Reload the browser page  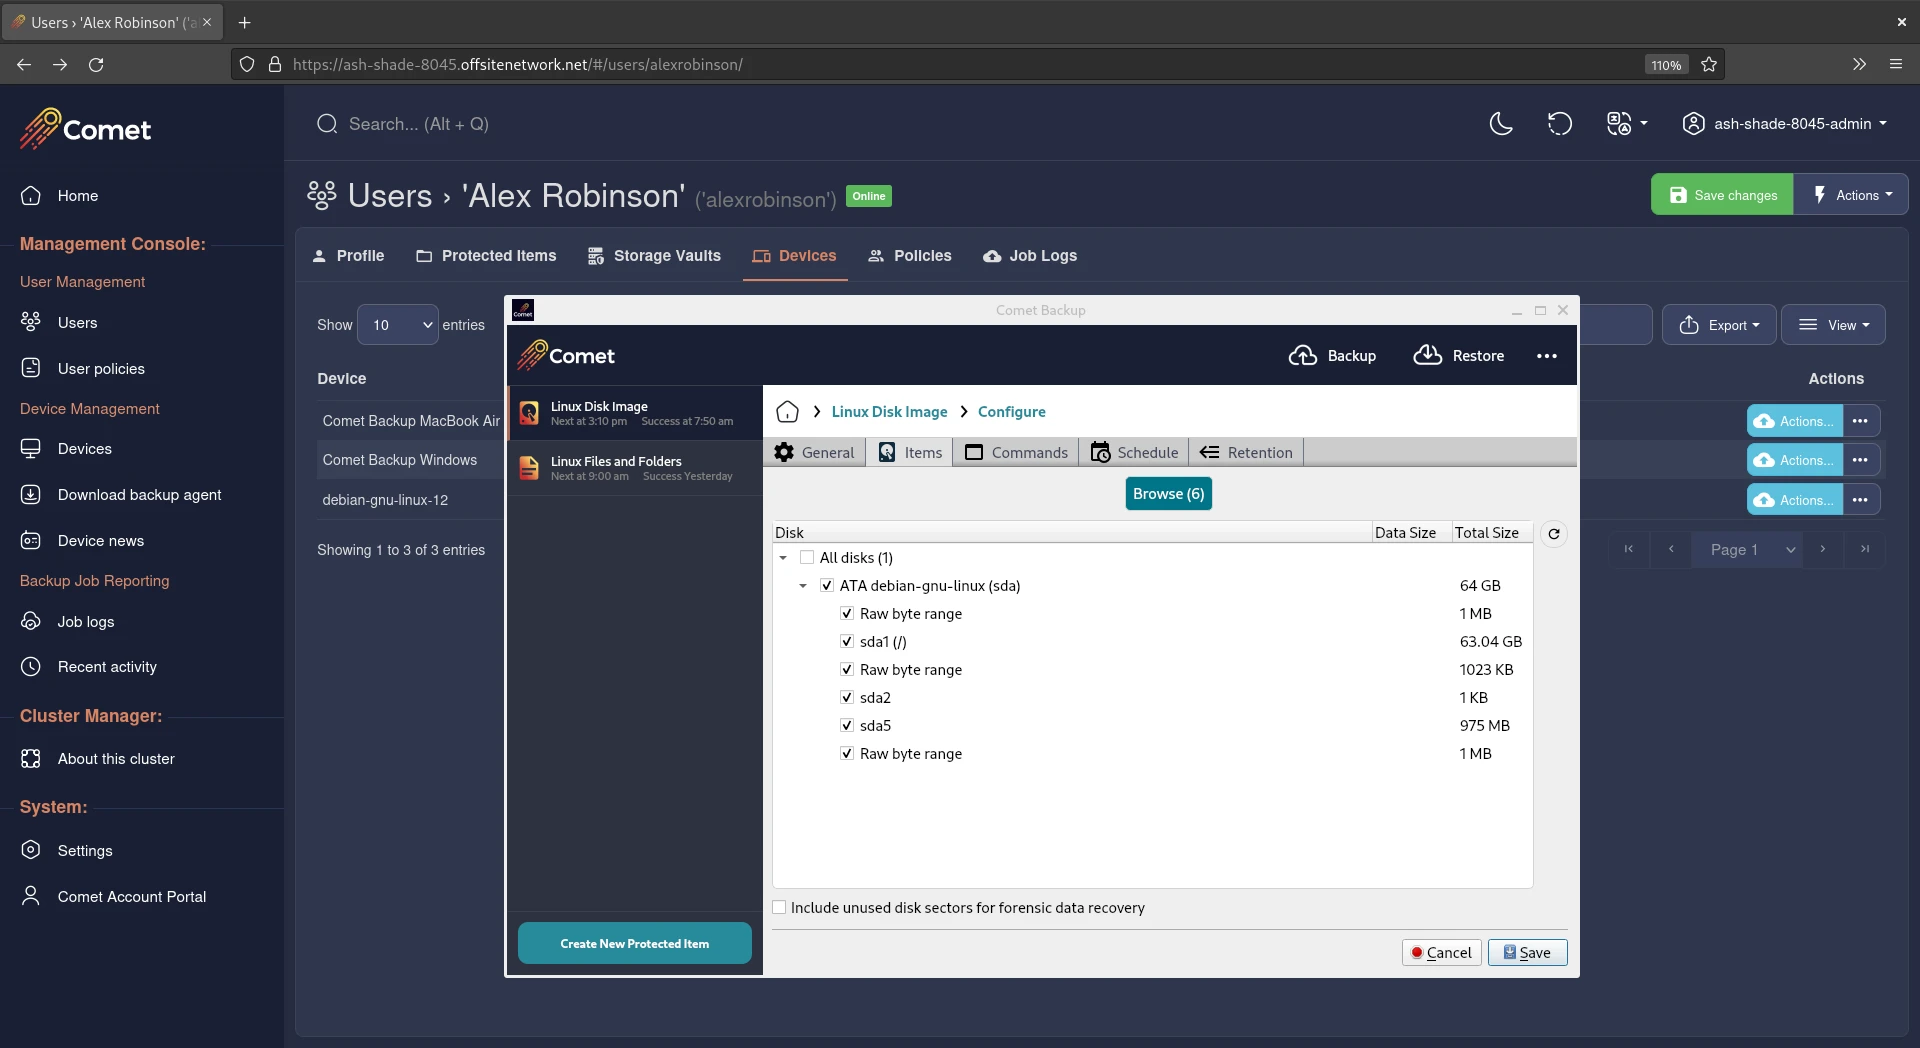pos(96,64)
